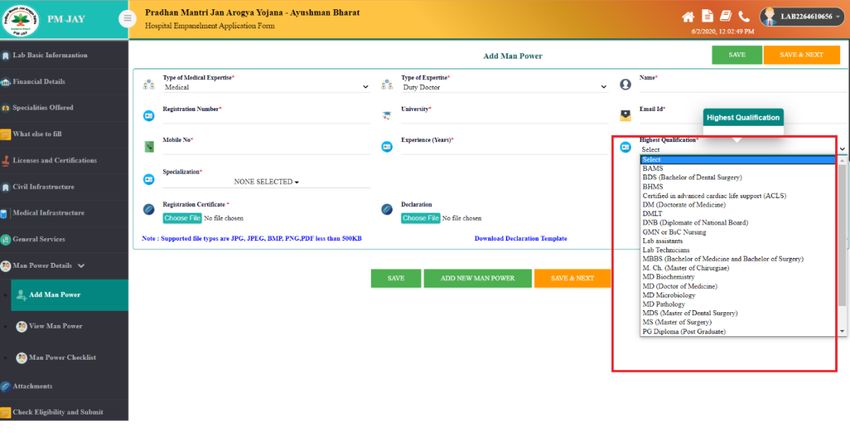Open Type of Expertise dropdown

[504, 87]
